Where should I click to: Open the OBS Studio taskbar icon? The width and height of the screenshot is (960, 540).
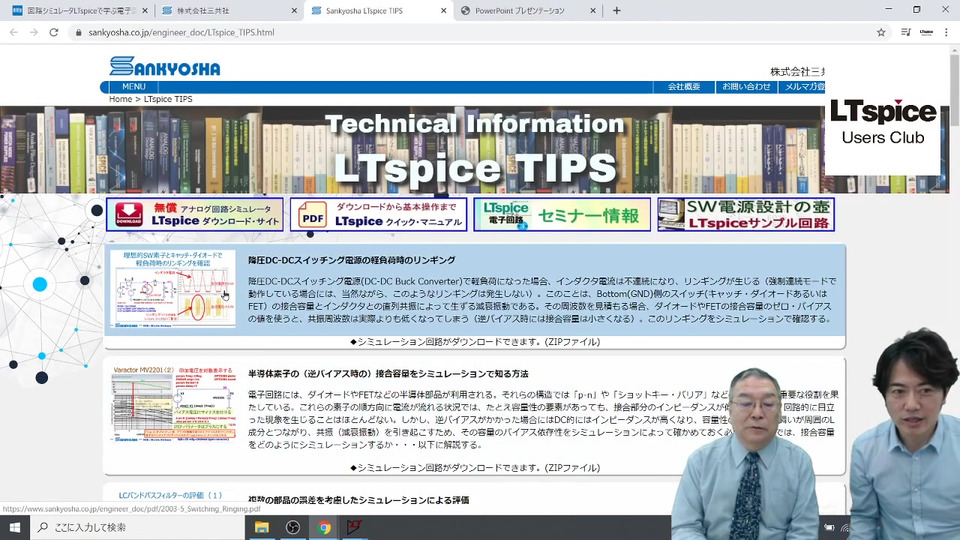point(293,527)
